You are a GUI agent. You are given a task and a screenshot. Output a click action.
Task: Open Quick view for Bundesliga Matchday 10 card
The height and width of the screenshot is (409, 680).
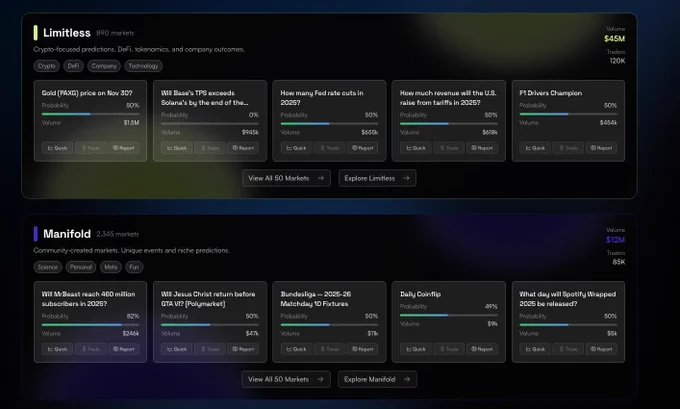[296, 349]
